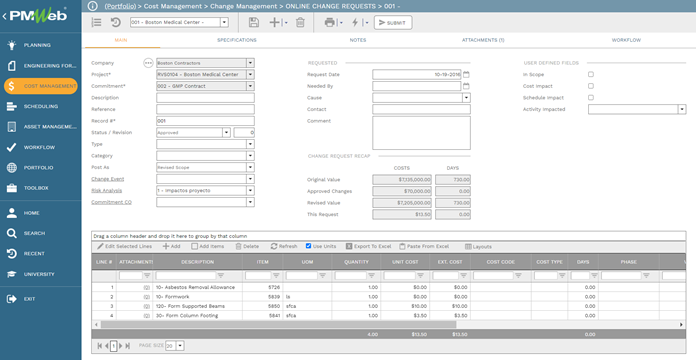This screenshot has width=696, height=360.
Task: Open the Change Event link
Action: pyautogui.click(x=108, y=179)
